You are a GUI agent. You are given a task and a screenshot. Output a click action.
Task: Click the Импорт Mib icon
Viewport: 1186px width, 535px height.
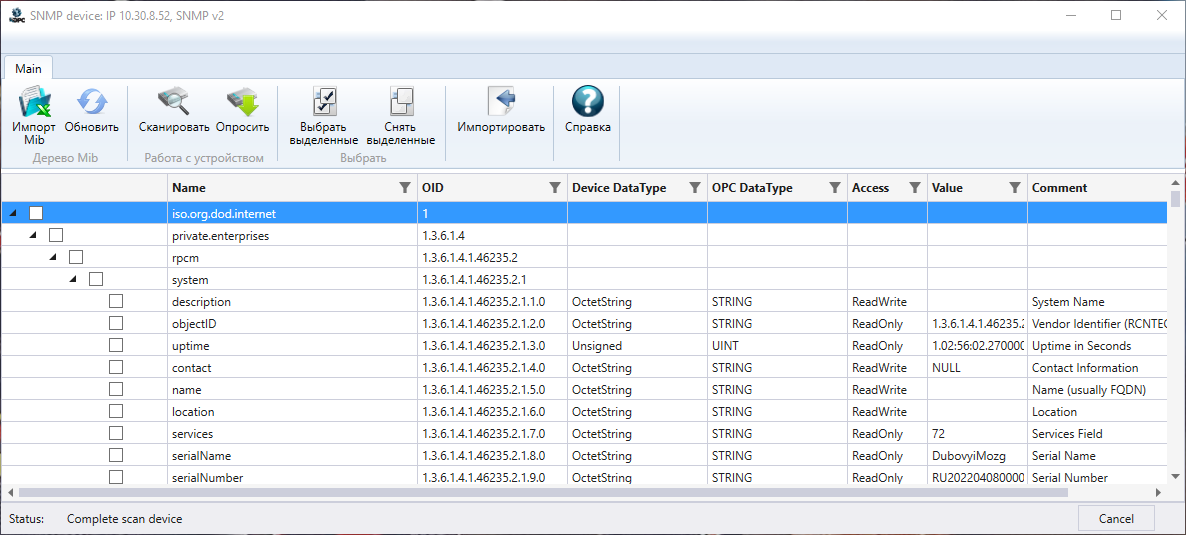[34, 101]
